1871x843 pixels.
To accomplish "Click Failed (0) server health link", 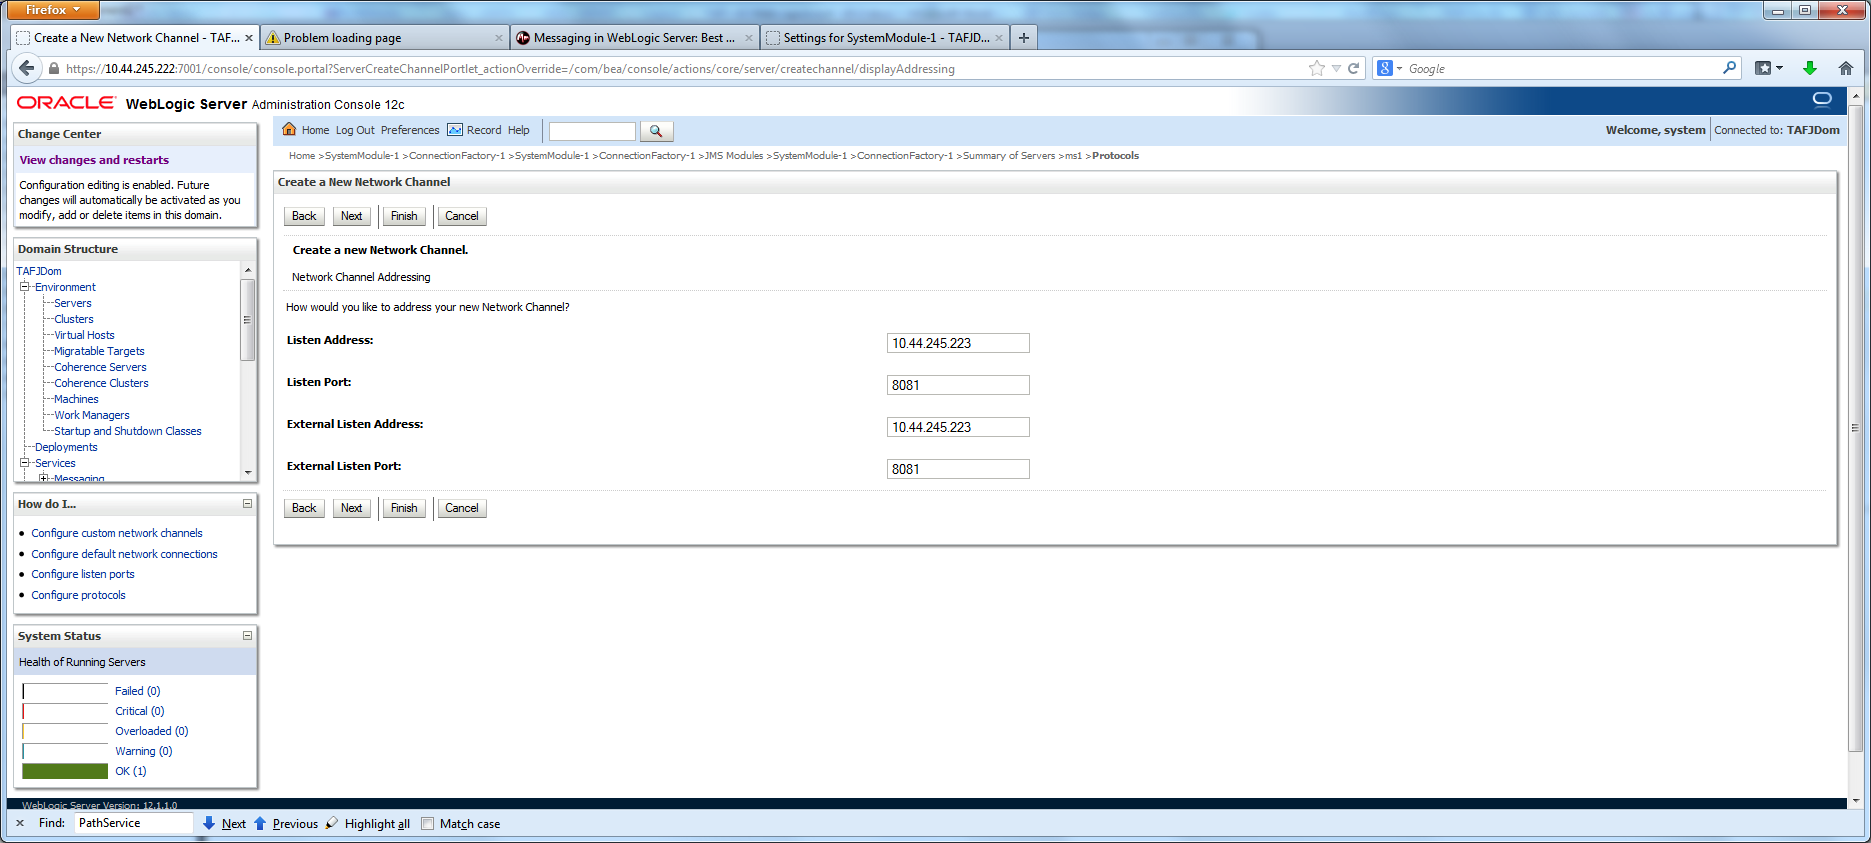I will pos(138,691).
